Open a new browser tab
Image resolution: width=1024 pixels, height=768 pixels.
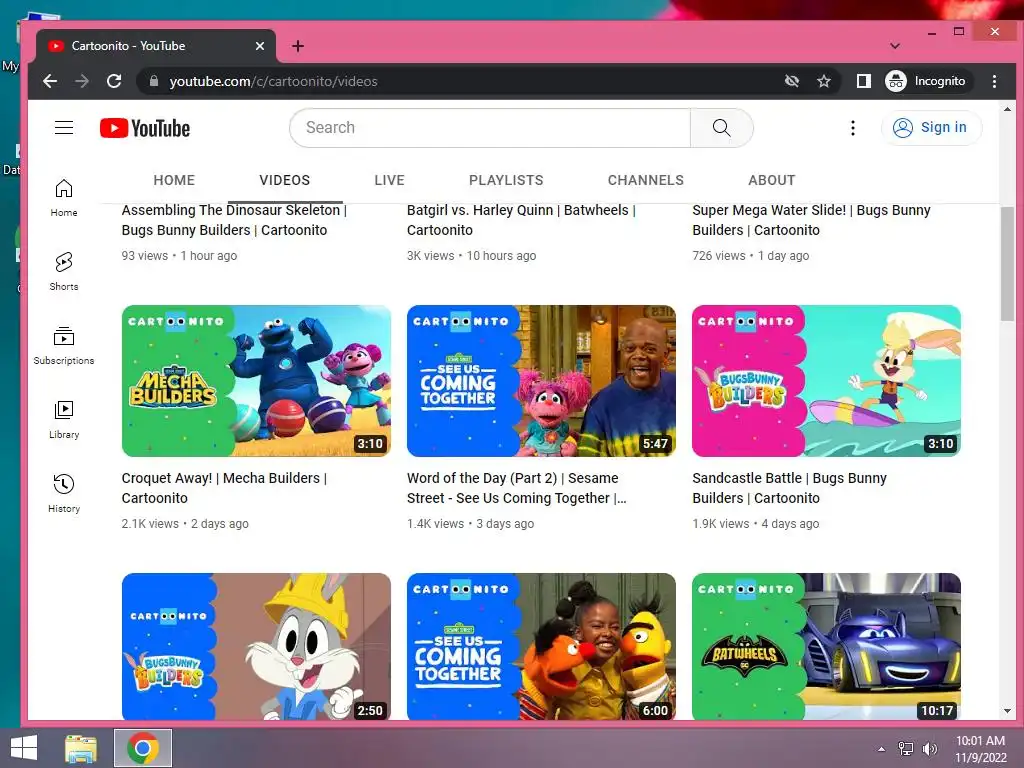tap(298, 46)
